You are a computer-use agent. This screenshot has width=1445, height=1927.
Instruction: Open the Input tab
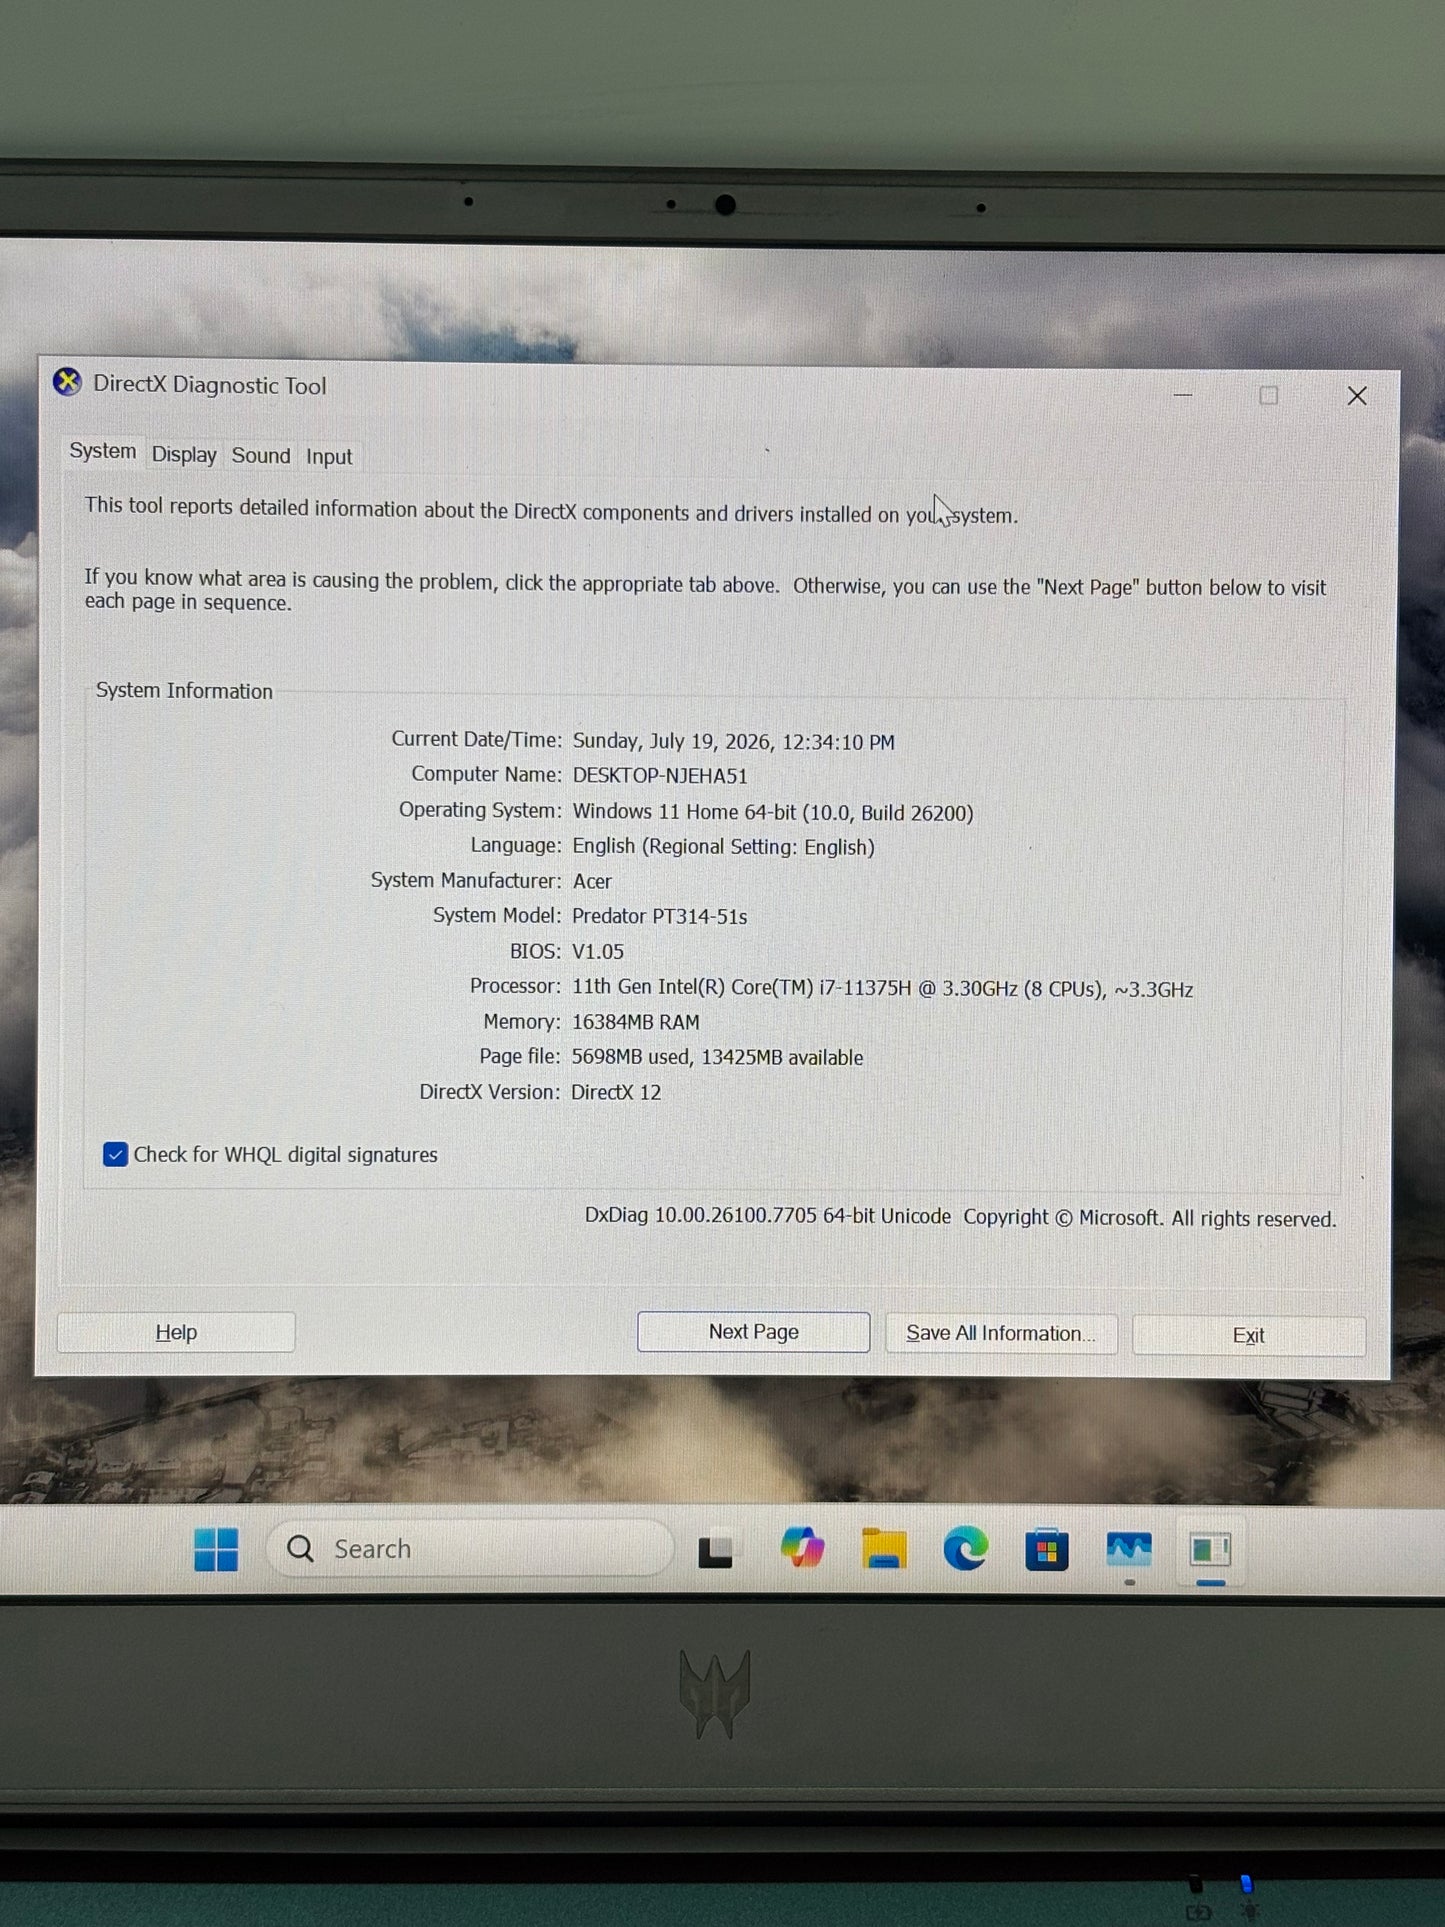click(329, 456)
